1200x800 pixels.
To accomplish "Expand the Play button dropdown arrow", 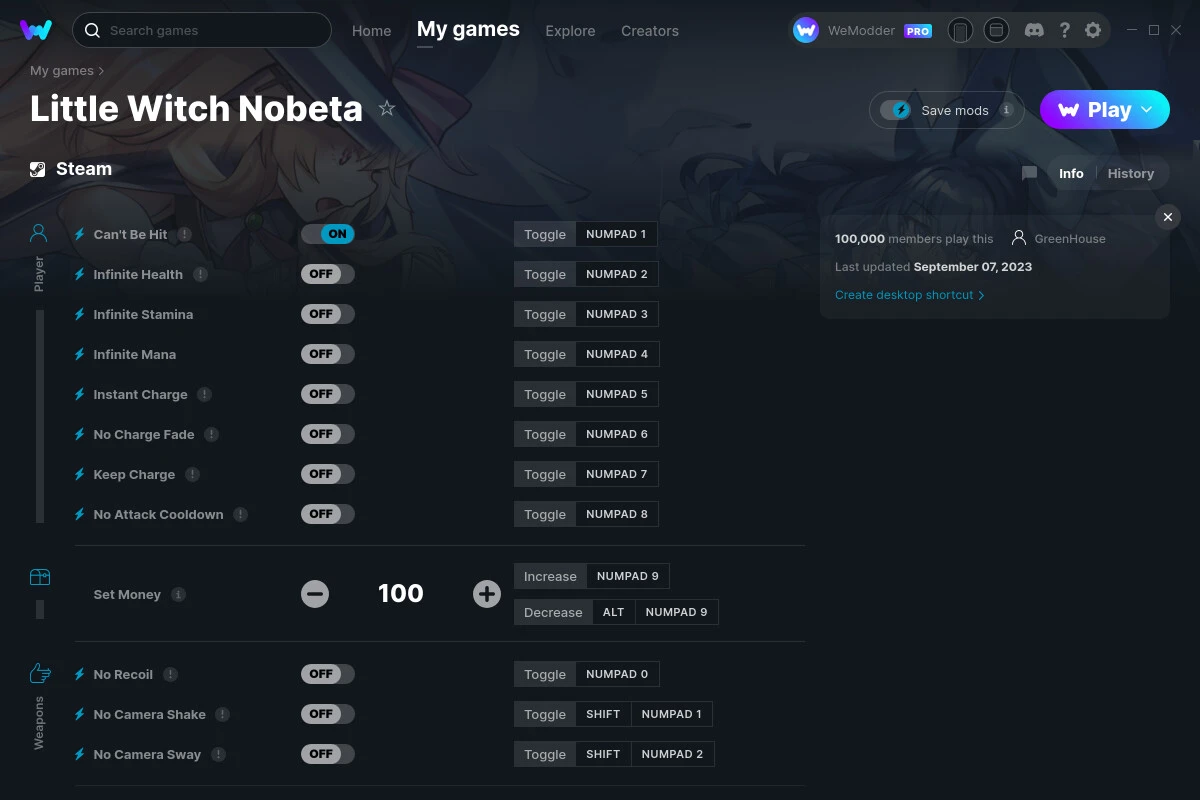I will coord(1147,110).
